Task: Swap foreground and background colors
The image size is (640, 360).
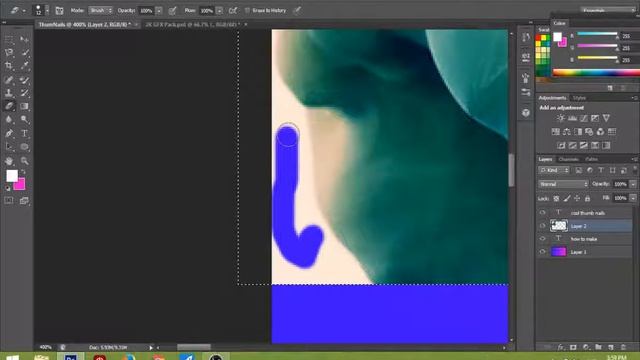Action: [x=24, y=172]
